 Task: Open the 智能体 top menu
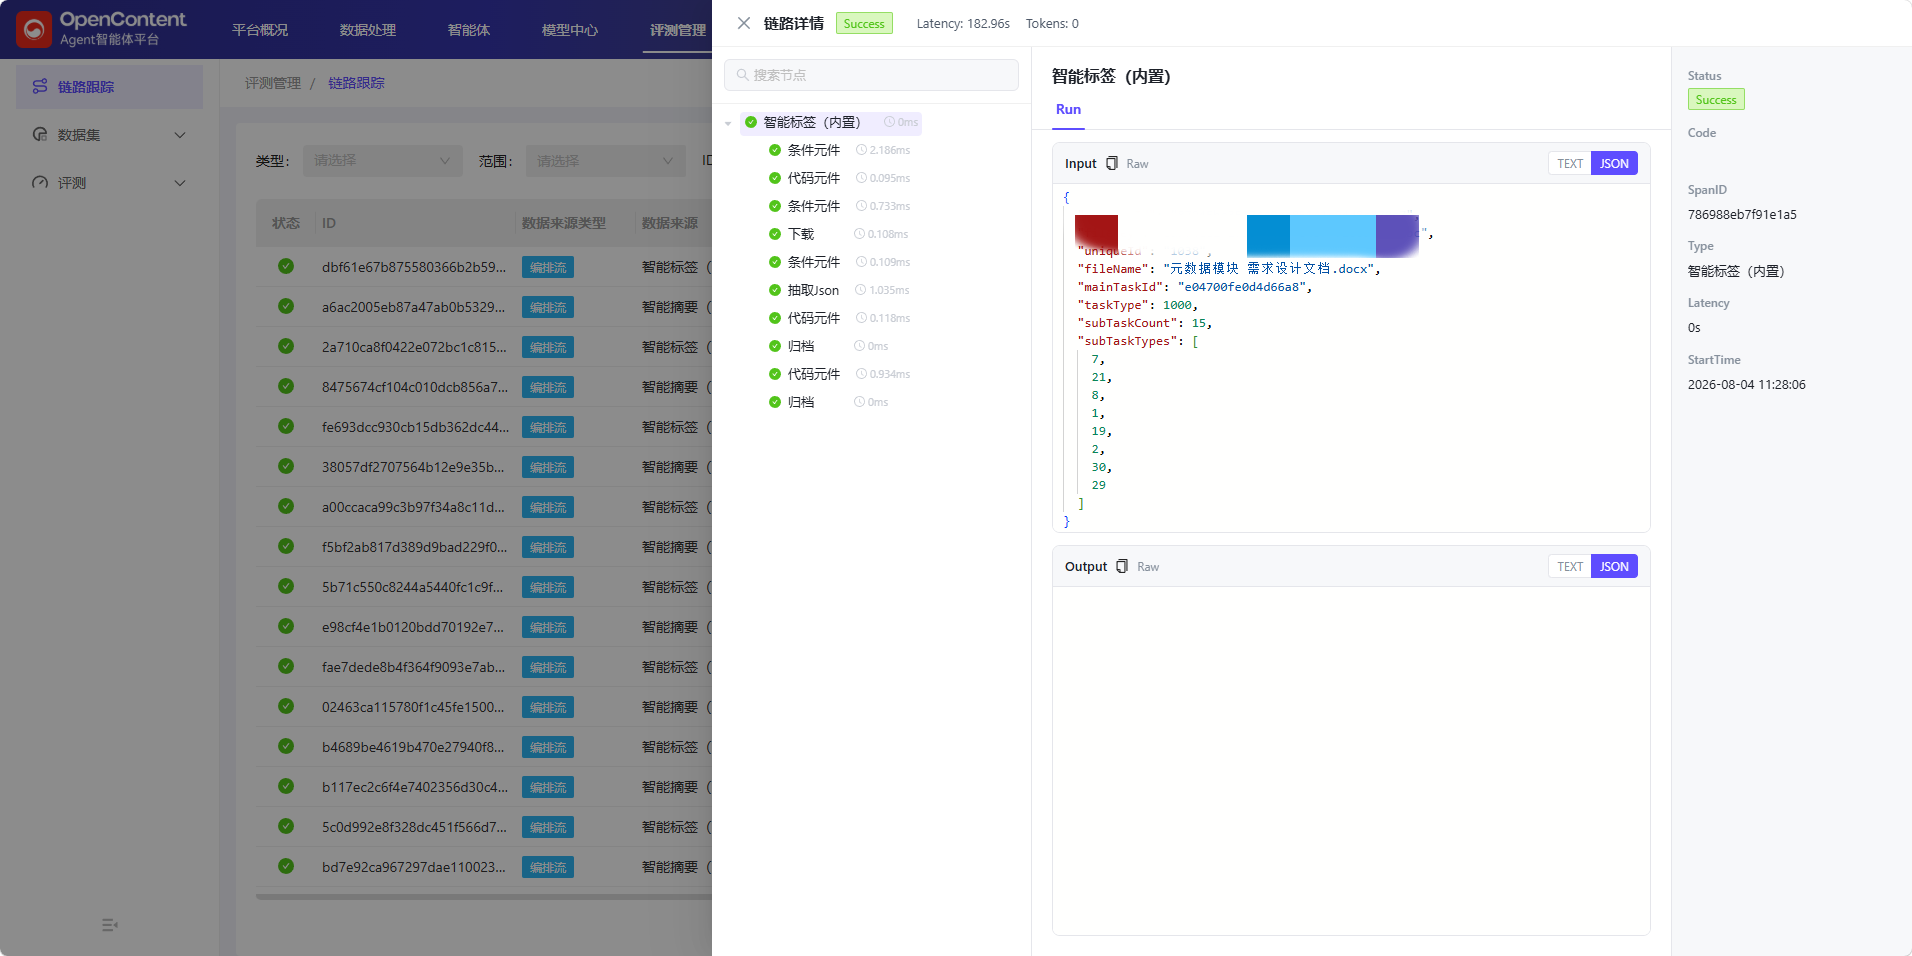point(469,30)
